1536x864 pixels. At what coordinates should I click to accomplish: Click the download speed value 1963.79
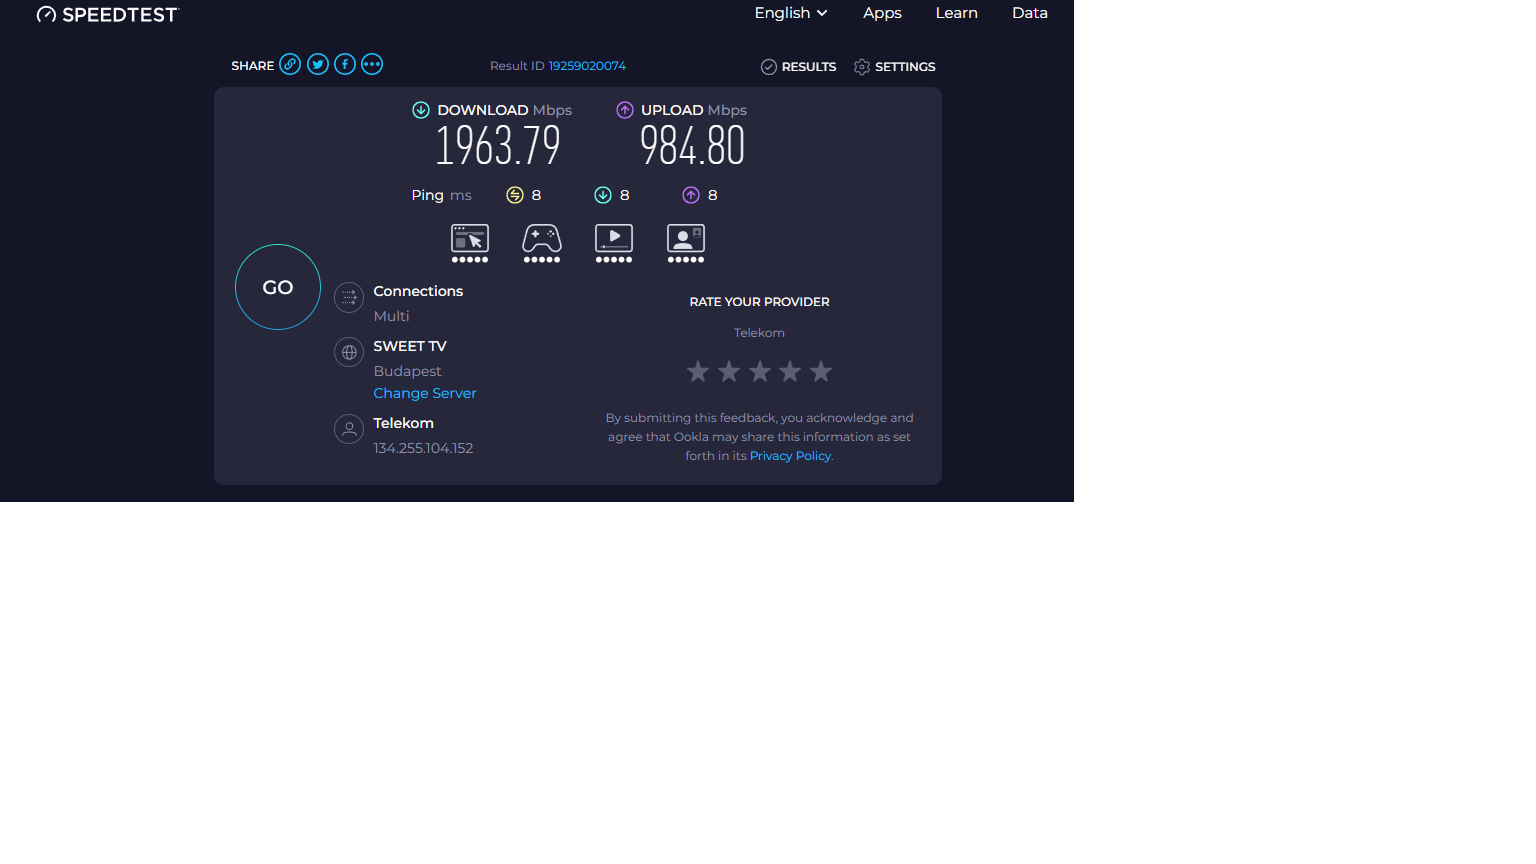click(498, 147)
